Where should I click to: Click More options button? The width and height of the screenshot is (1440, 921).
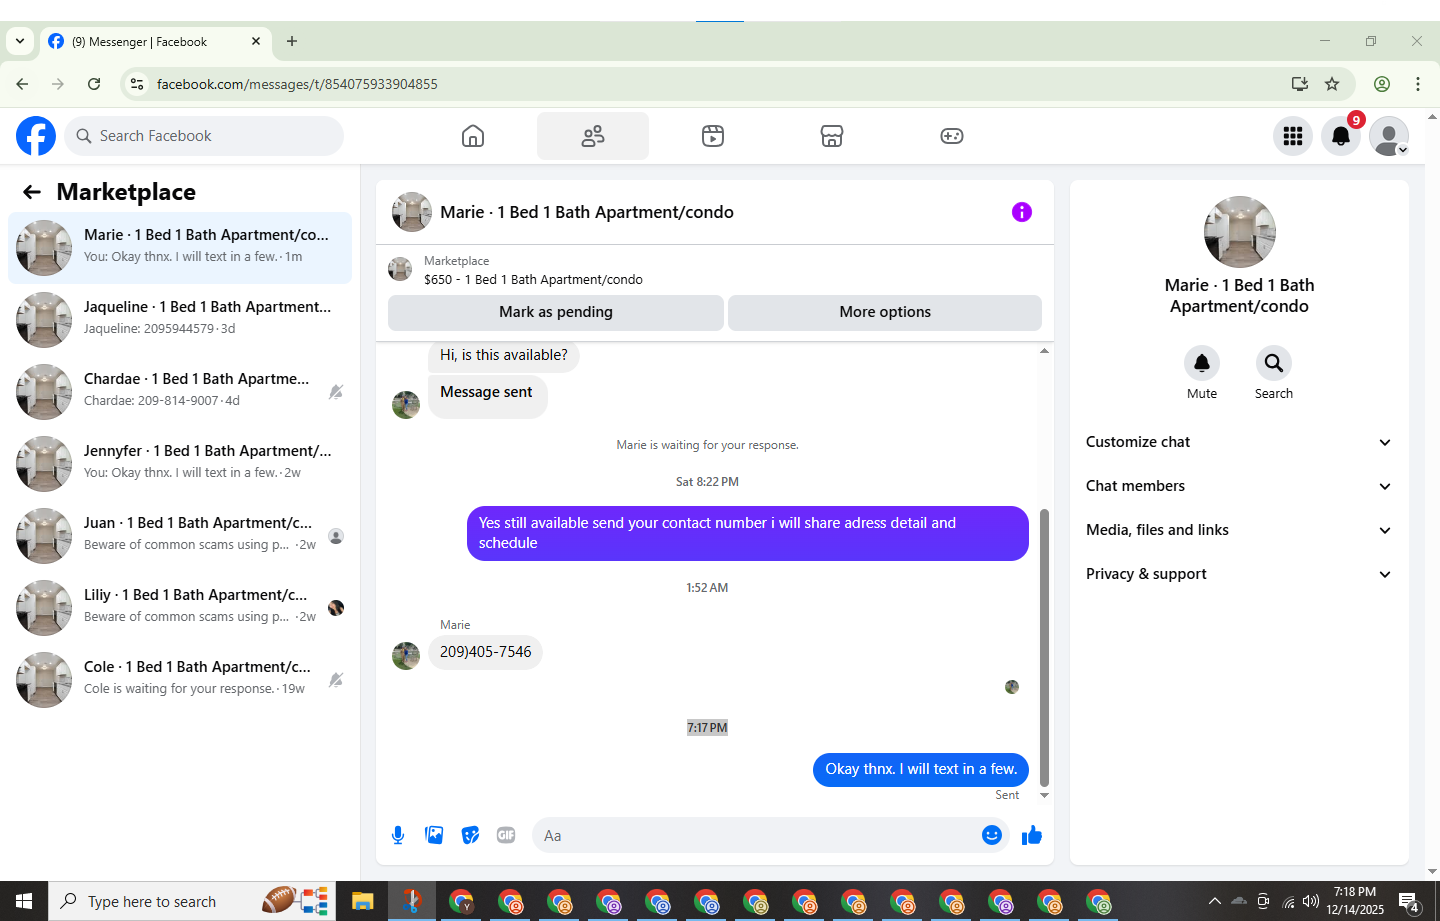(885, 312)
